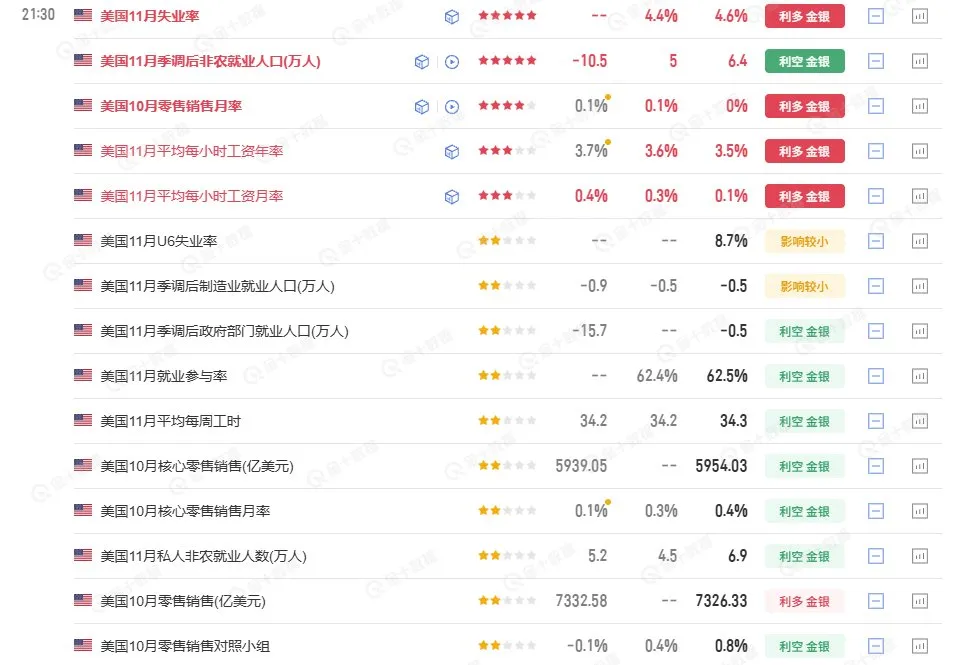Click cube icon in 美国11月失业率 row
Viewport: 960px width, 665px height.
[x=452, y=16]
